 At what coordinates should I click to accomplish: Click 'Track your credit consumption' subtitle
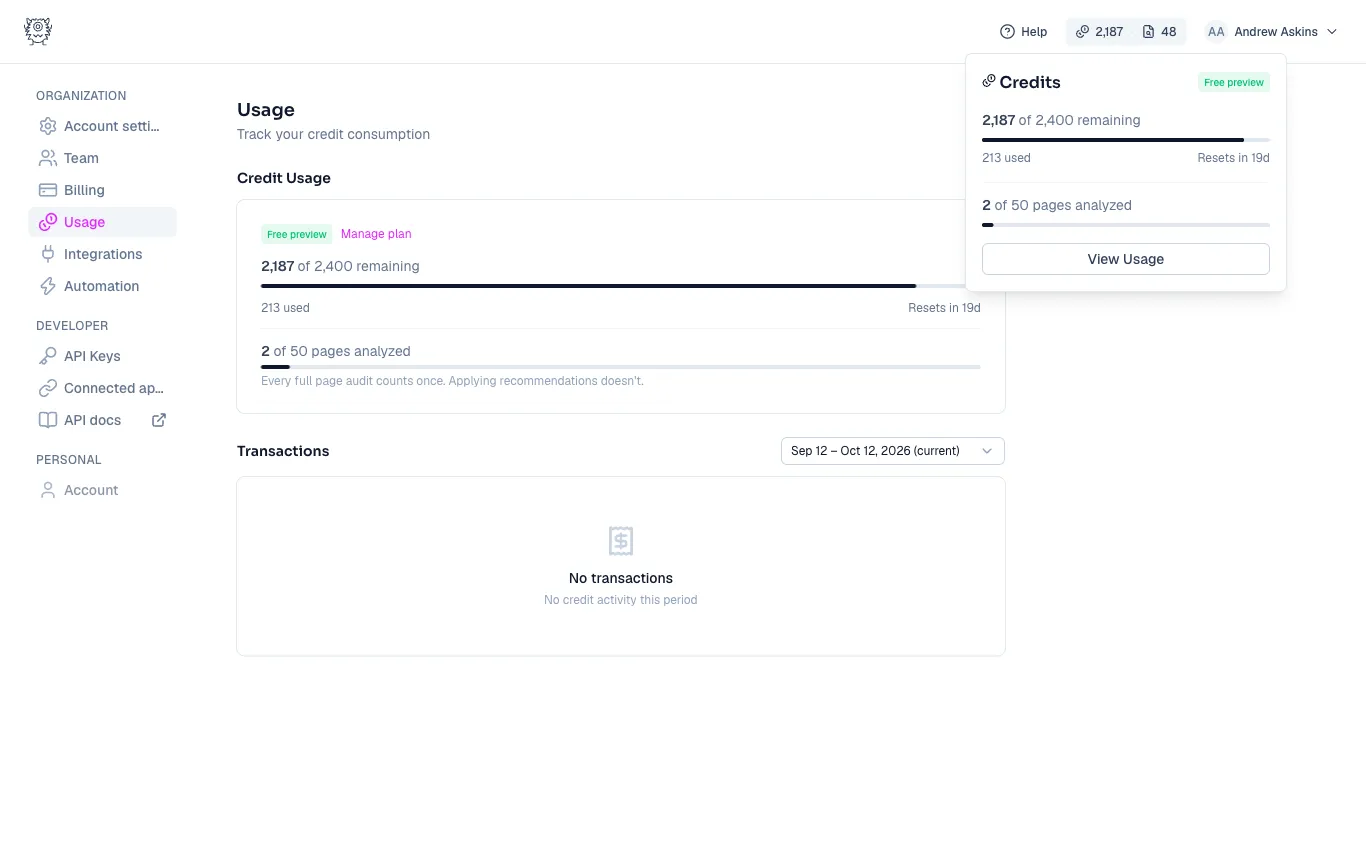pos(333,134)
